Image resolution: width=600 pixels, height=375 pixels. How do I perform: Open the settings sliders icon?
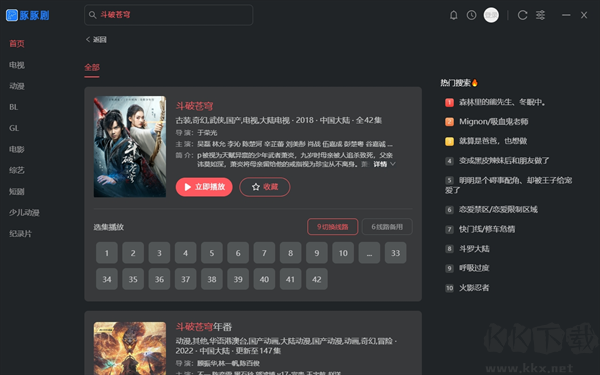[540, 15]
